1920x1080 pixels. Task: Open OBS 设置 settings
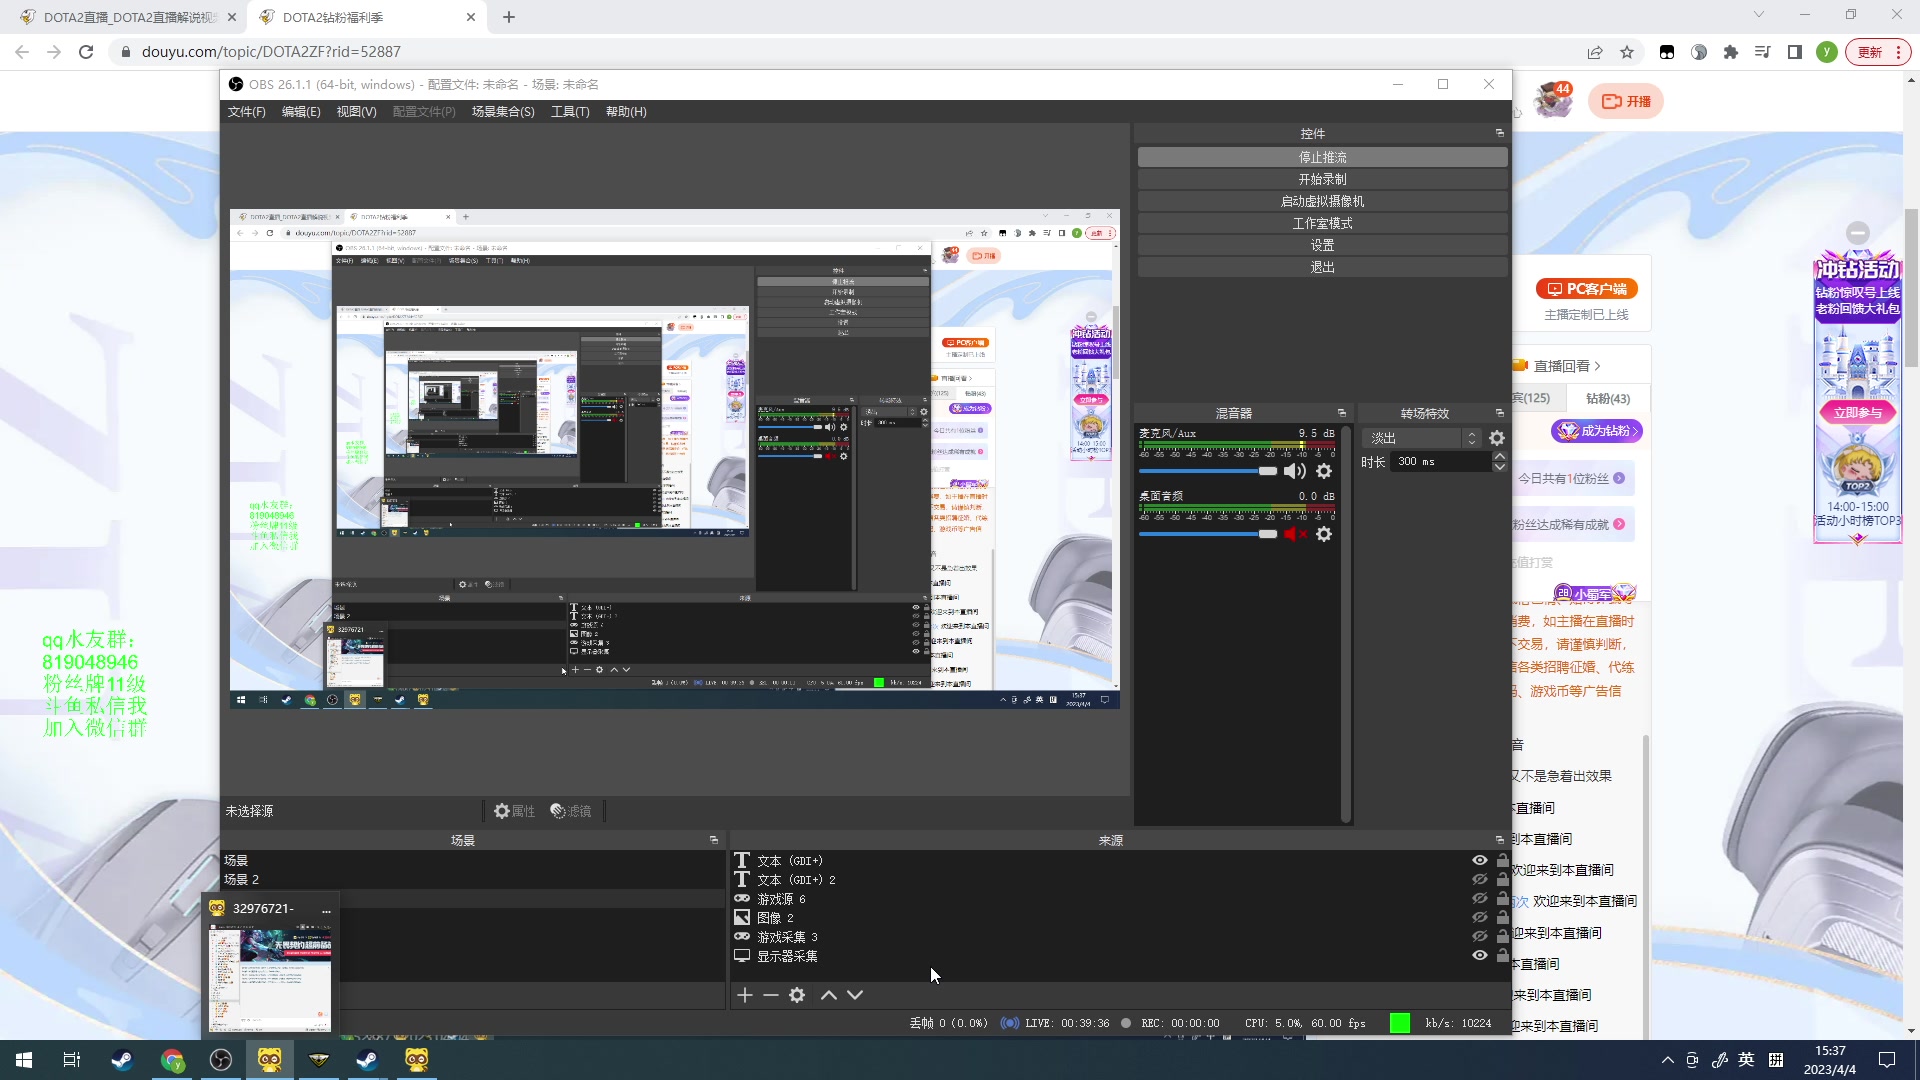1322,245
